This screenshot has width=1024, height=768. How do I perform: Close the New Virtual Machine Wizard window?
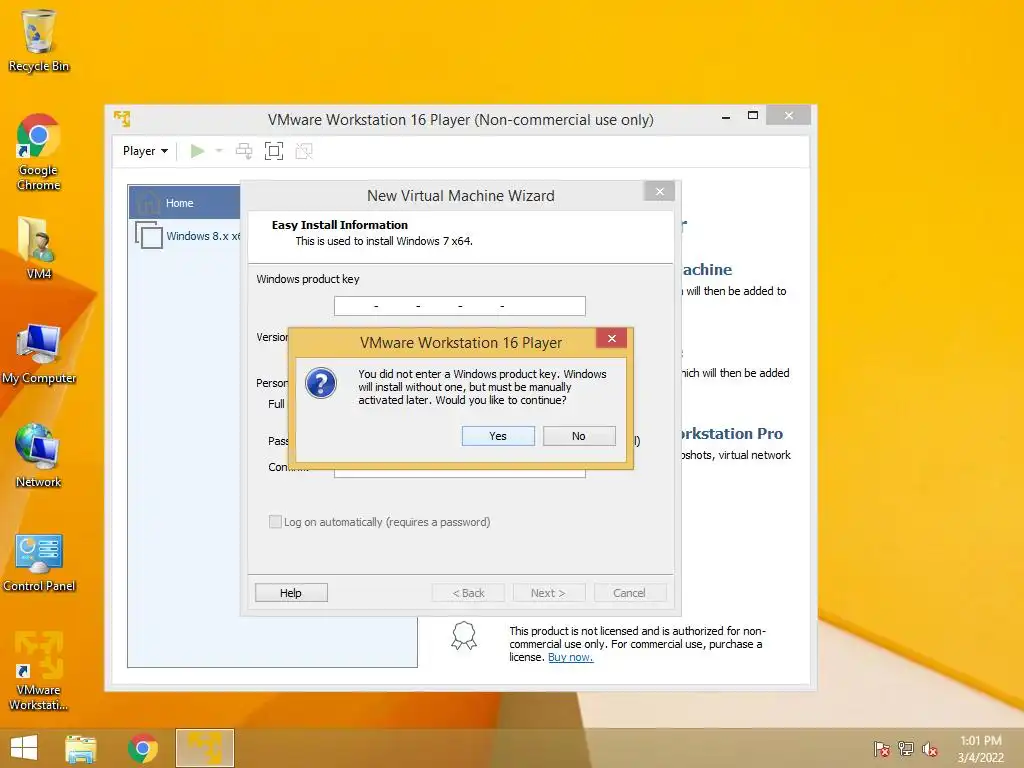pyautogui.click(x=660, y=191)
